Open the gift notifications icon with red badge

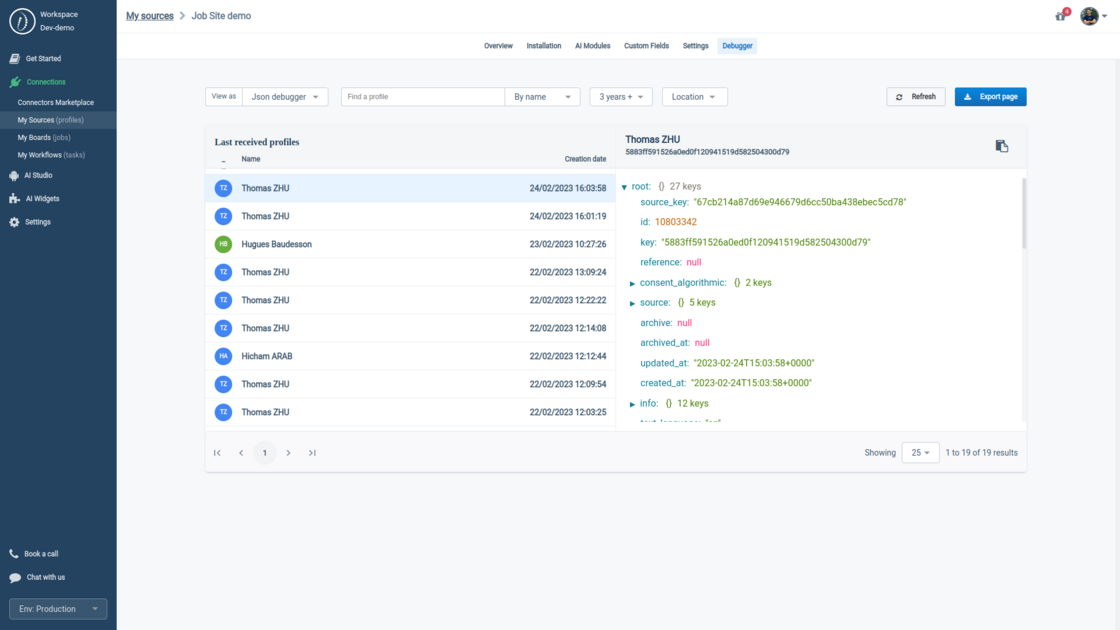[x=1059, y=16]
